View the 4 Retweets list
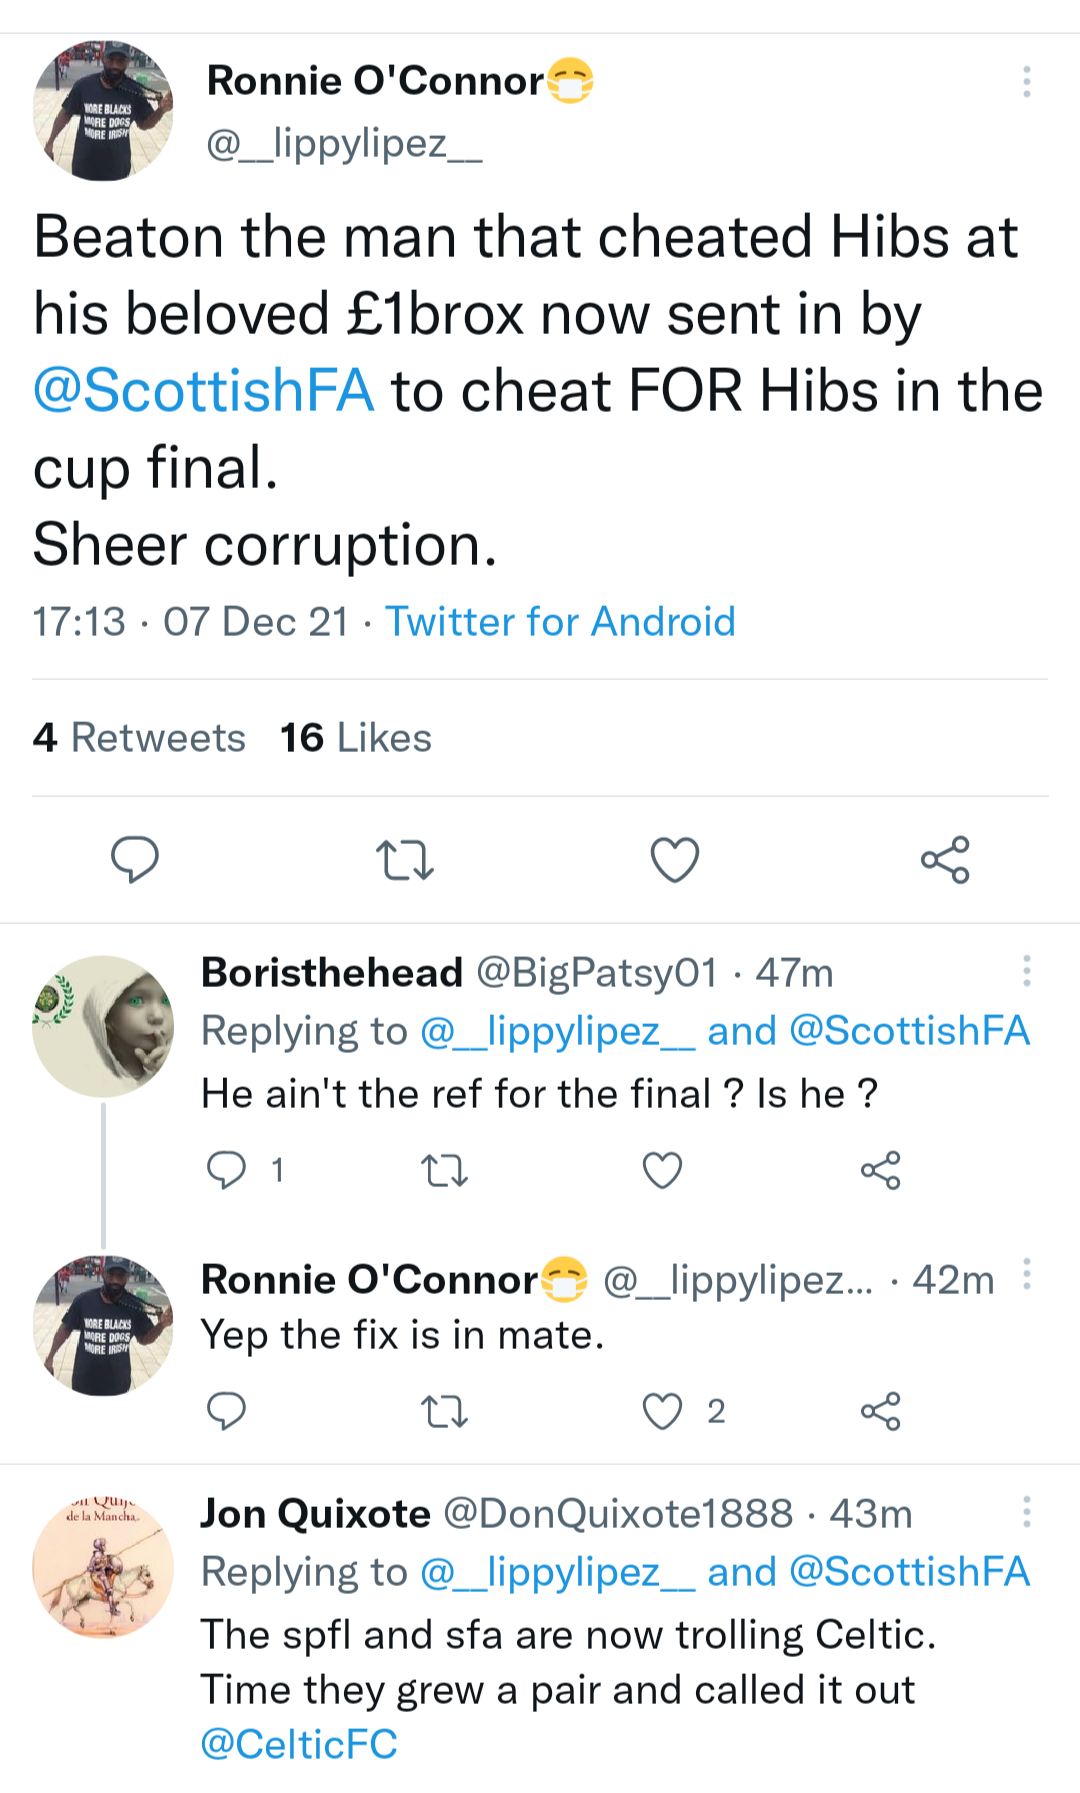Viewport: 1080px width, 1793px height. tap(139, 738)
